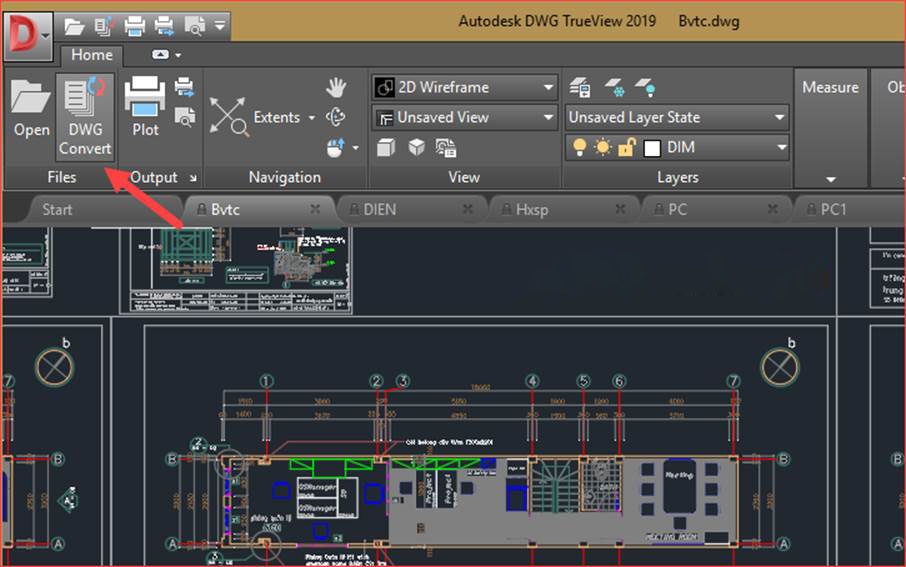
Task: Click the View panel title
Action: tap(464, 177)
